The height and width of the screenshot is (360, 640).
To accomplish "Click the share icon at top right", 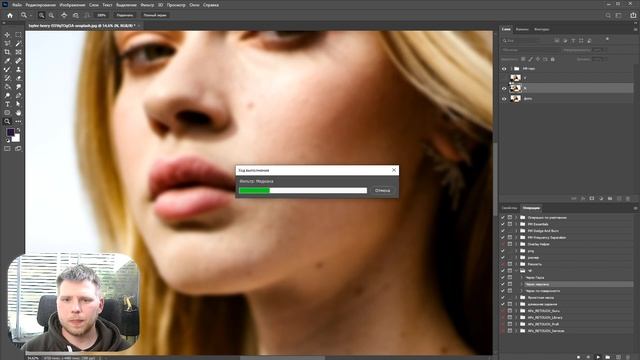I will pyautogui.click(x=633, y=15).
